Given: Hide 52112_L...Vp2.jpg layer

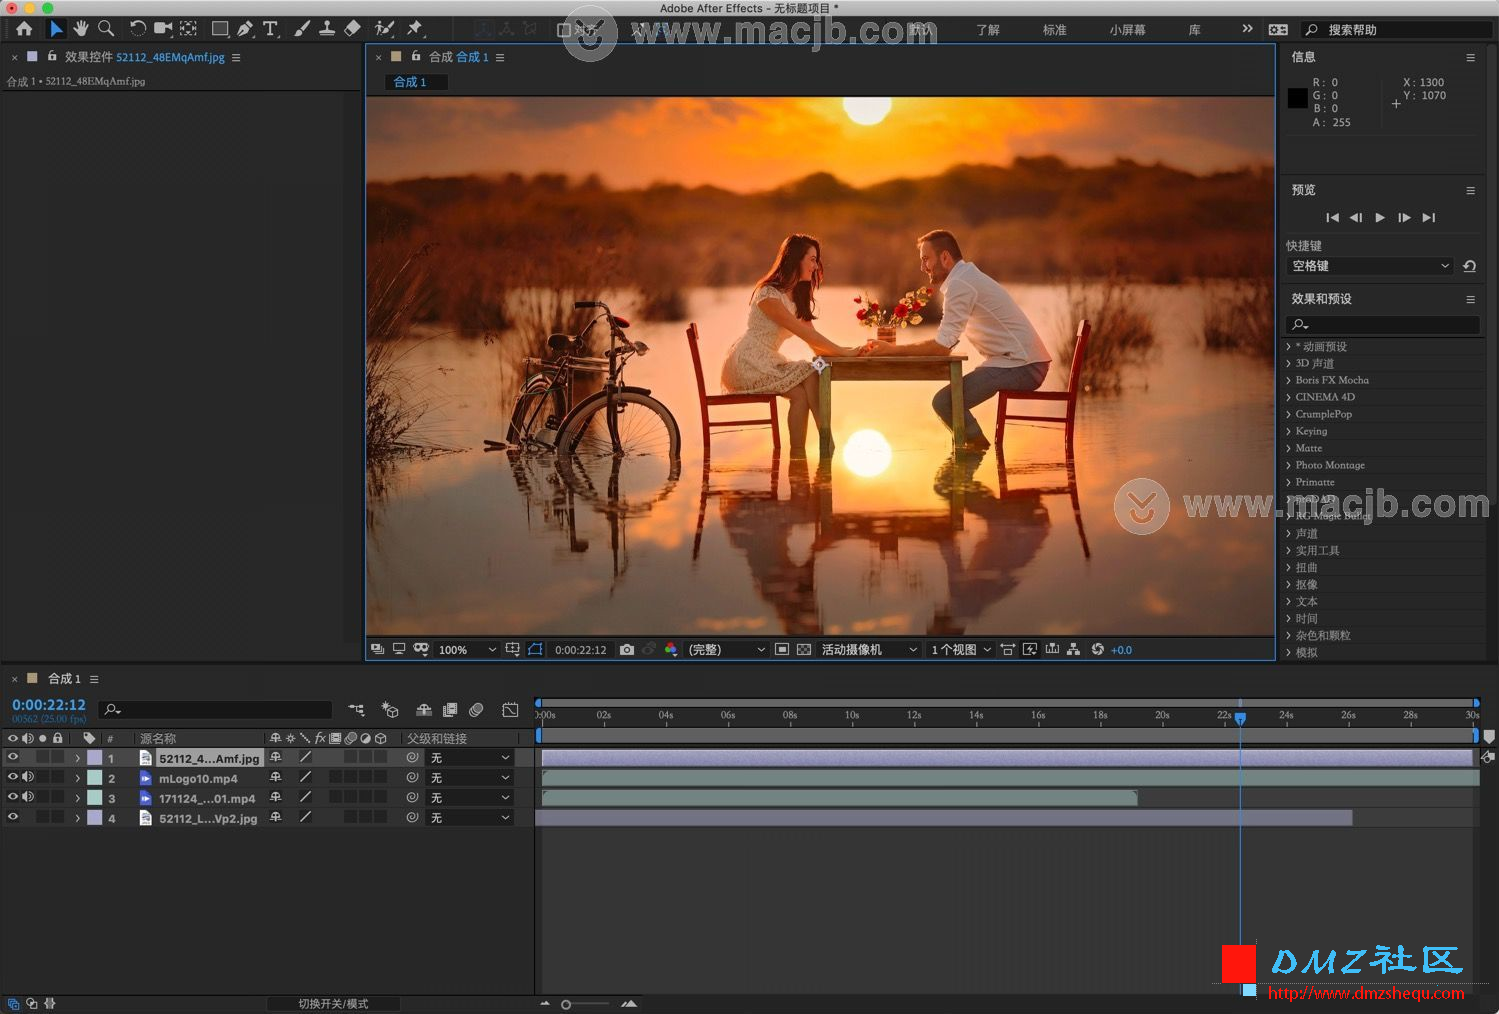Looking at the screenshot, I should click(x=13, y=818).
